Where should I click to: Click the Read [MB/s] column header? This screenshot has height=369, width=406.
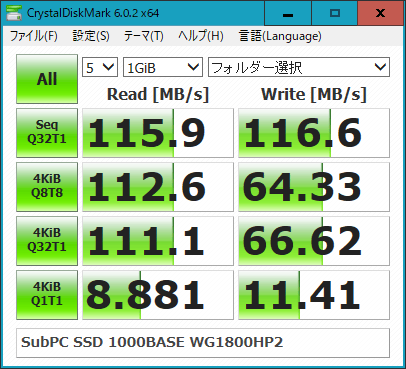pyautogui.click(x=158, y=94)
